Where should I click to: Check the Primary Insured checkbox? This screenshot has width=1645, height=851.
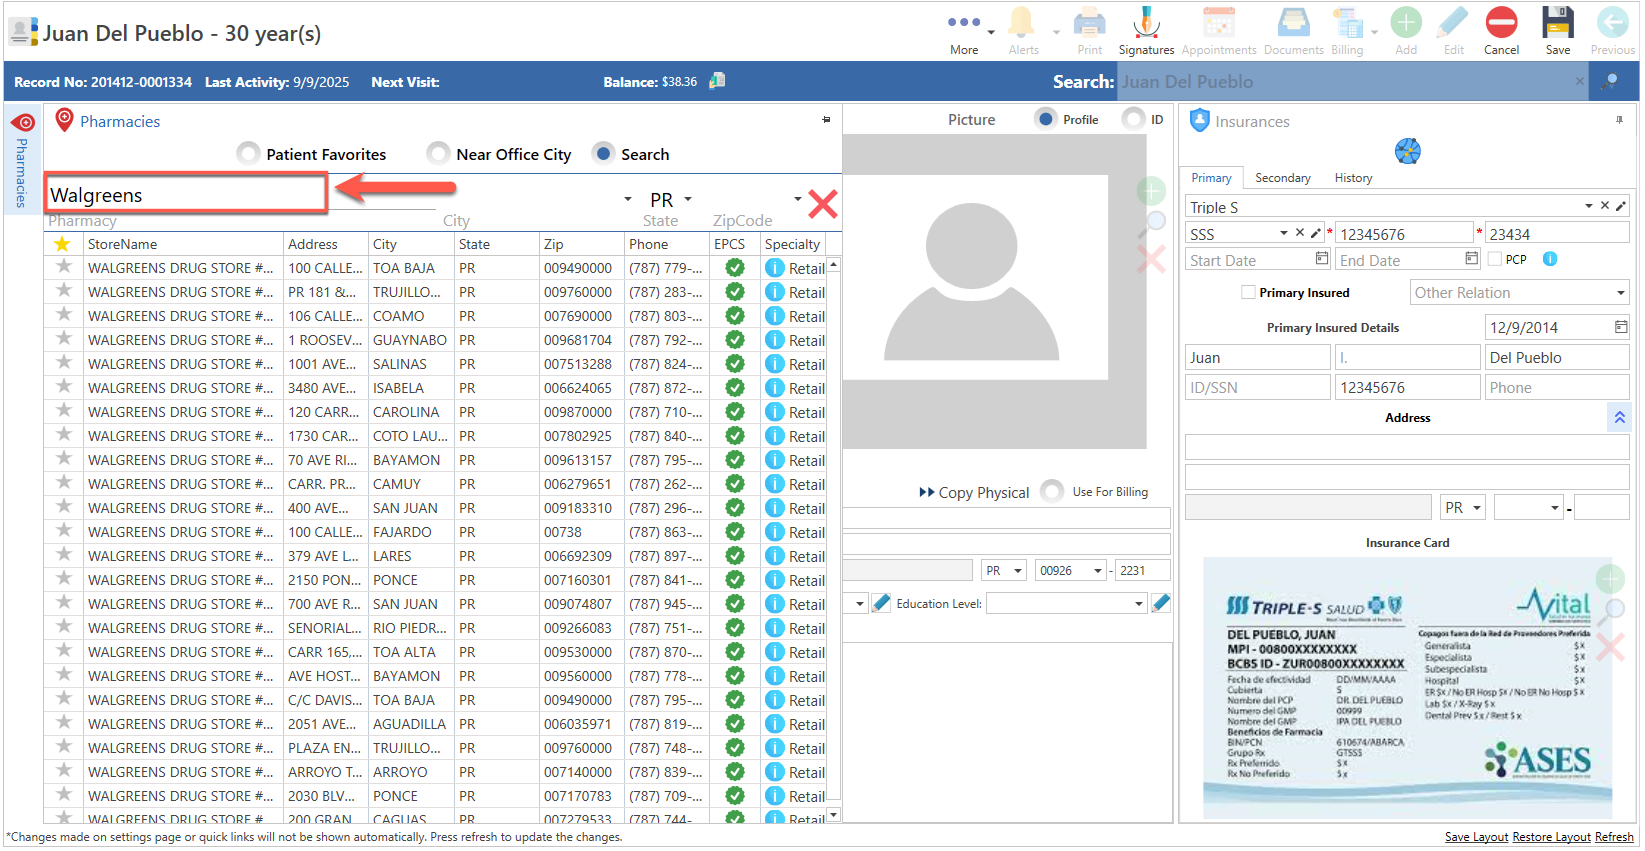(x=1248, y=292)
